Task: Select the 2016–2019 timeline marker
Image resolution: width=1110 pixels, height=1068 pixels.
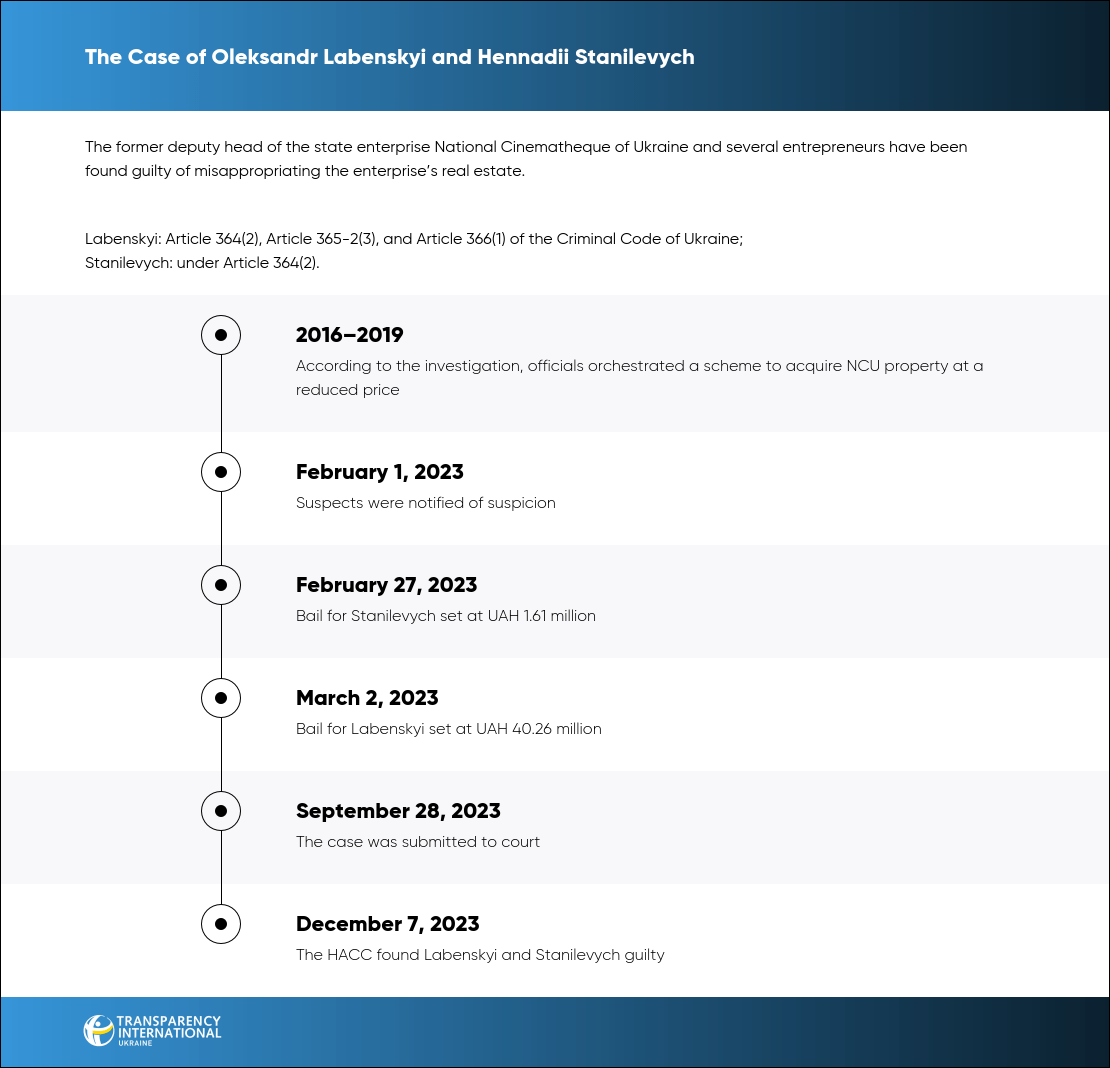Action: (221, 335)
